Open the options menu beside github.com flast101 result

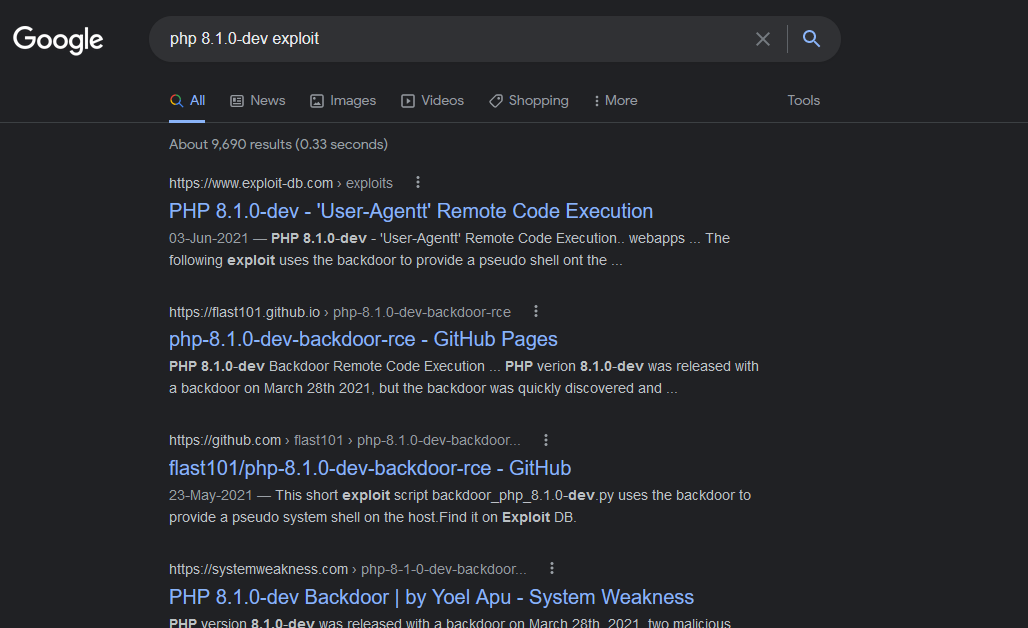pyautogui.click(x=545, y=440)
